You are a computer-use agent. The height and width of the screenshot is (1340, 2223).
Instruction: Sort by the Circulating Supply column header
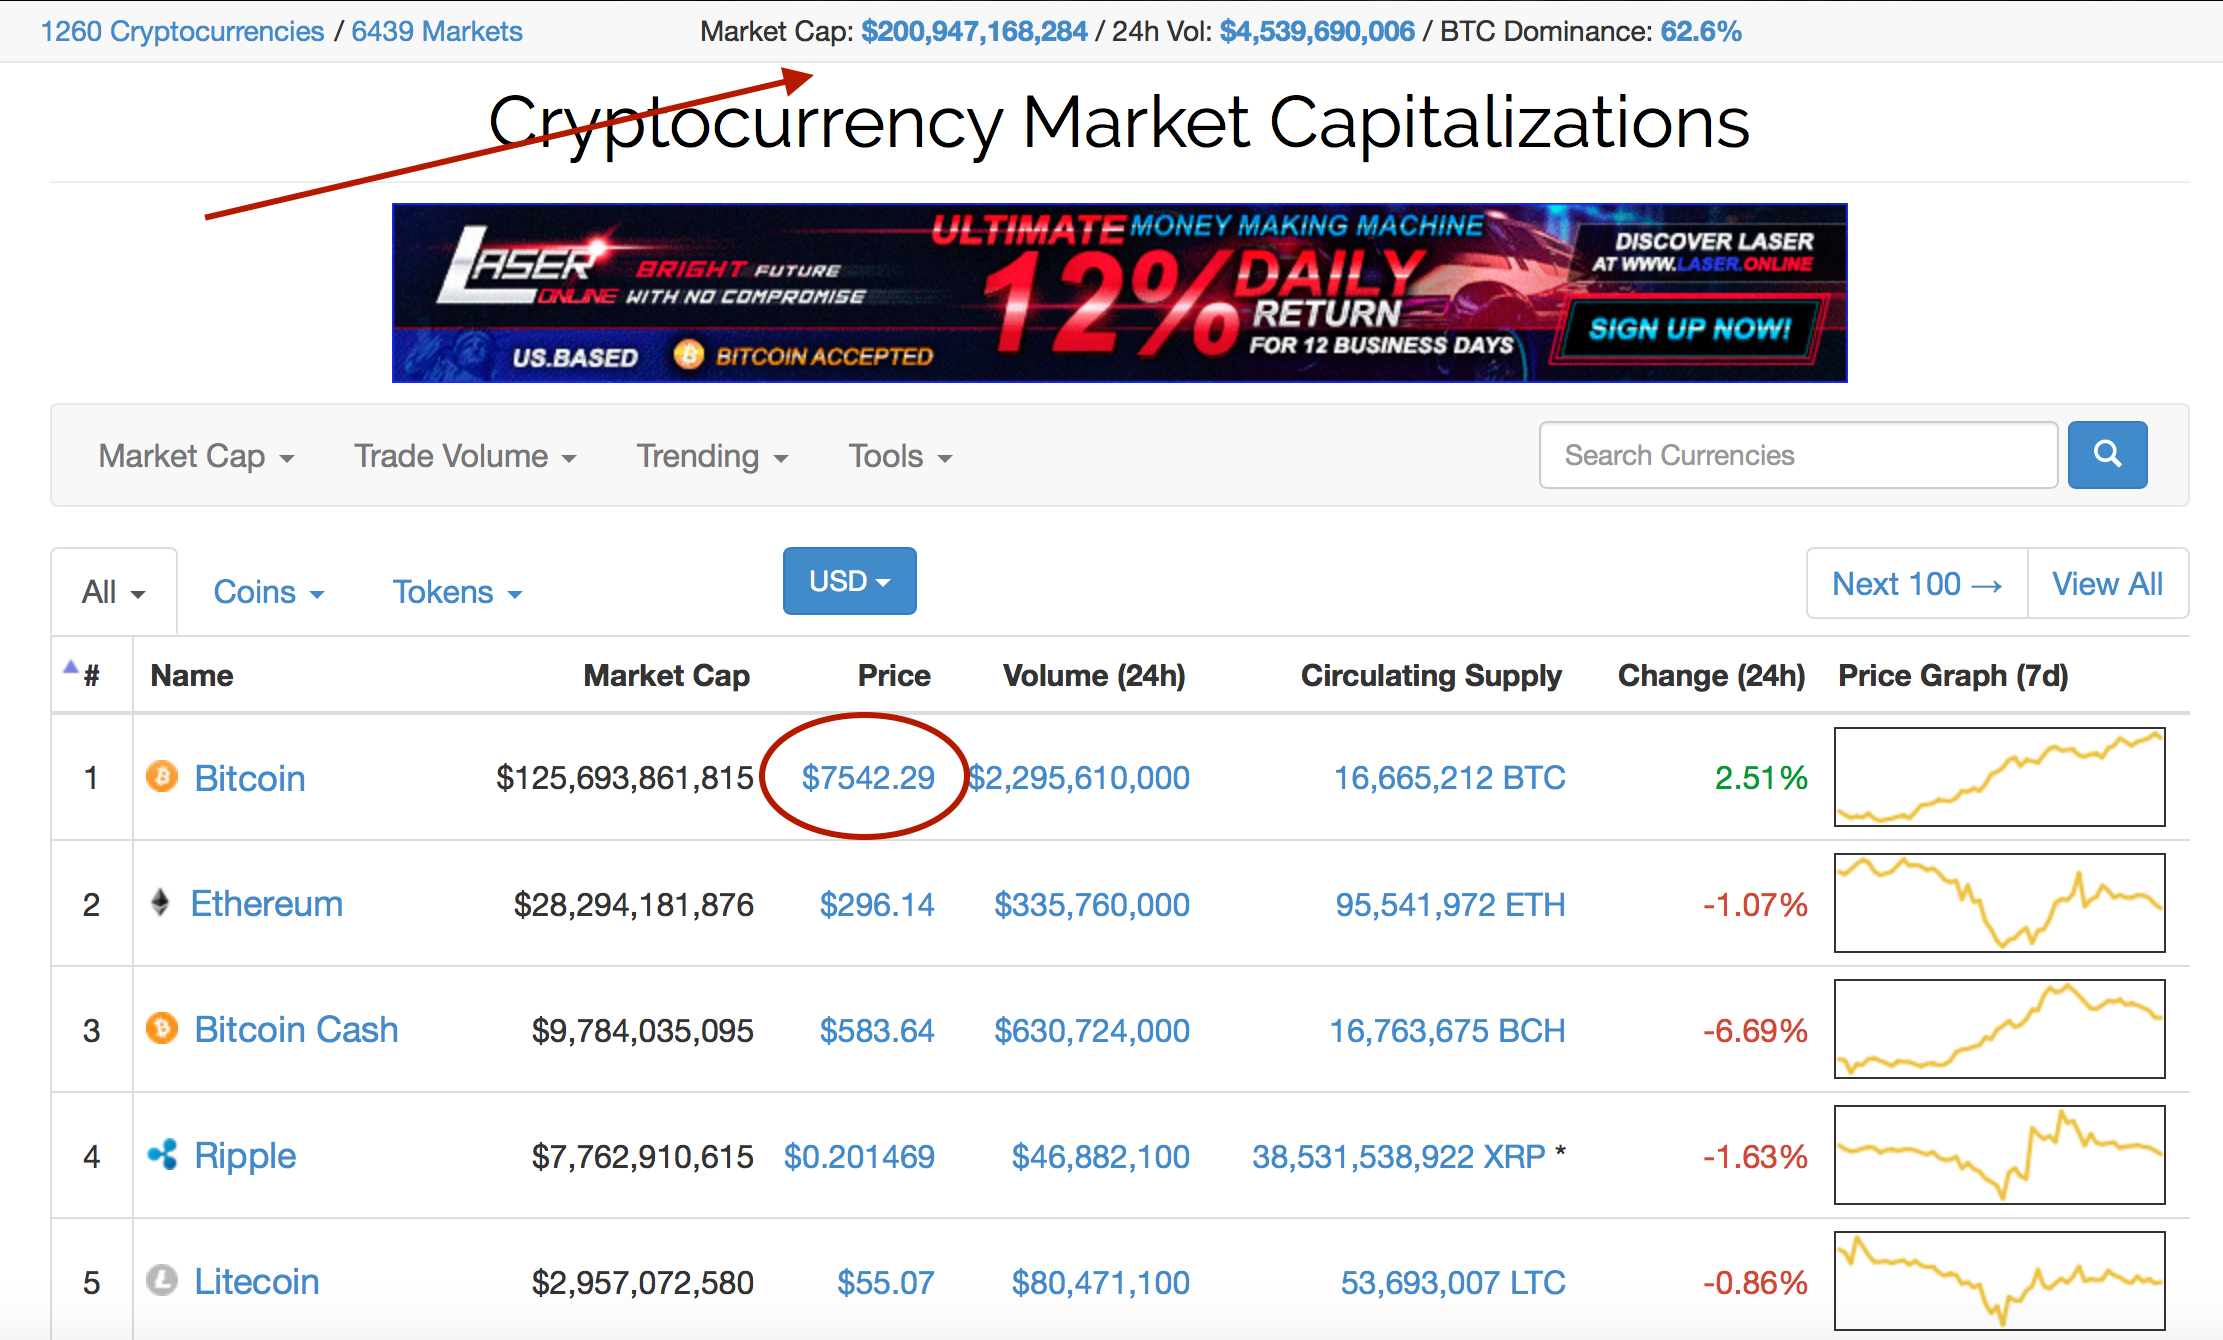(x=1431, y=676)
